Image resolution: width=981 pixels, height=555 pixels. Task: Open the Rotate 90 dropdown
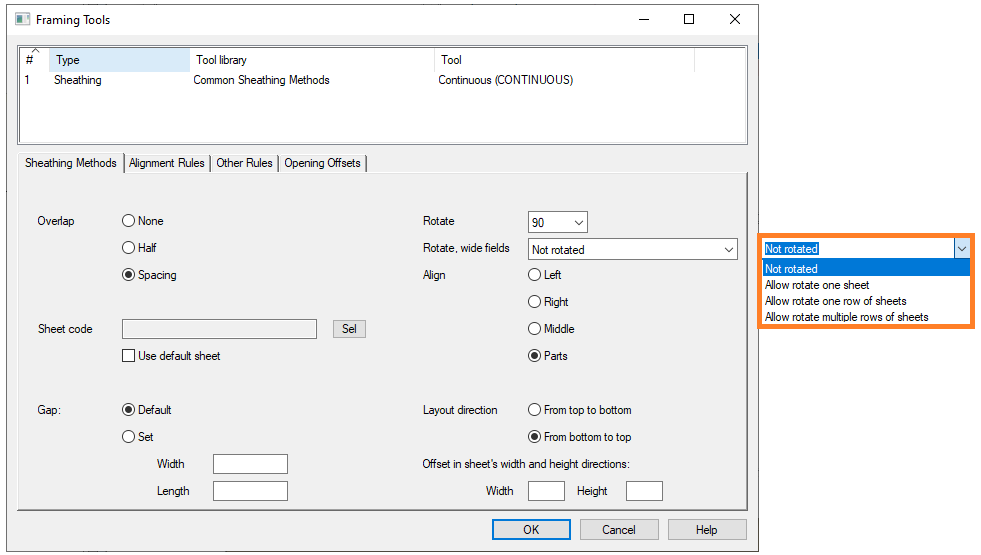[557, 222]
